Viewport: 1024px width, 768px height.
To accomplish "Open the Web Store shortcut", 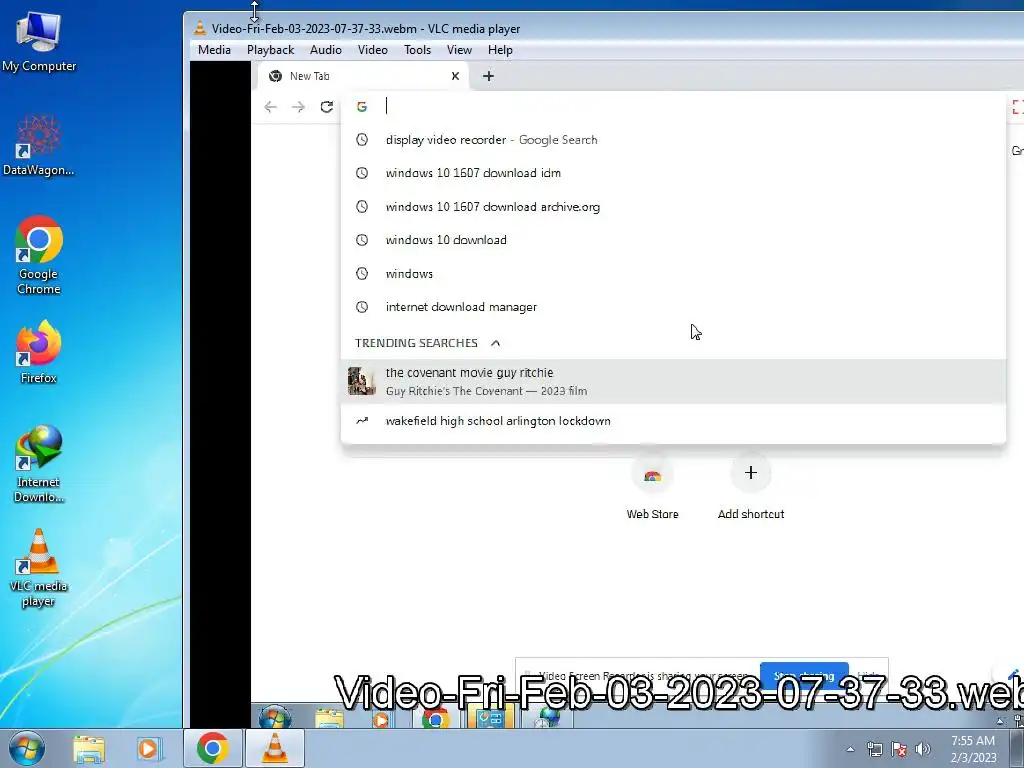I will tap(652, 487).
